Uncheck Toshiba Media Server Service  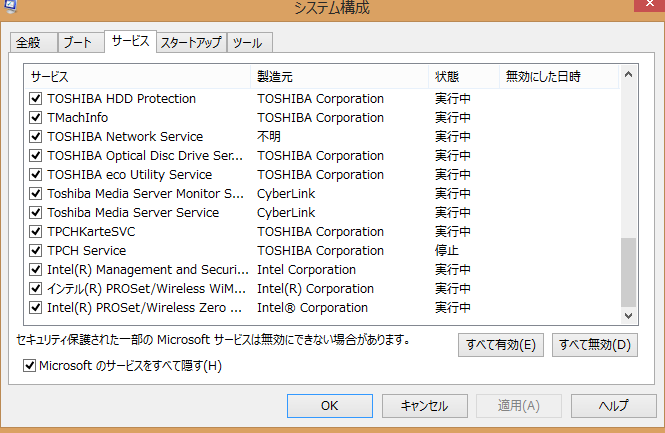pos(36,213)
